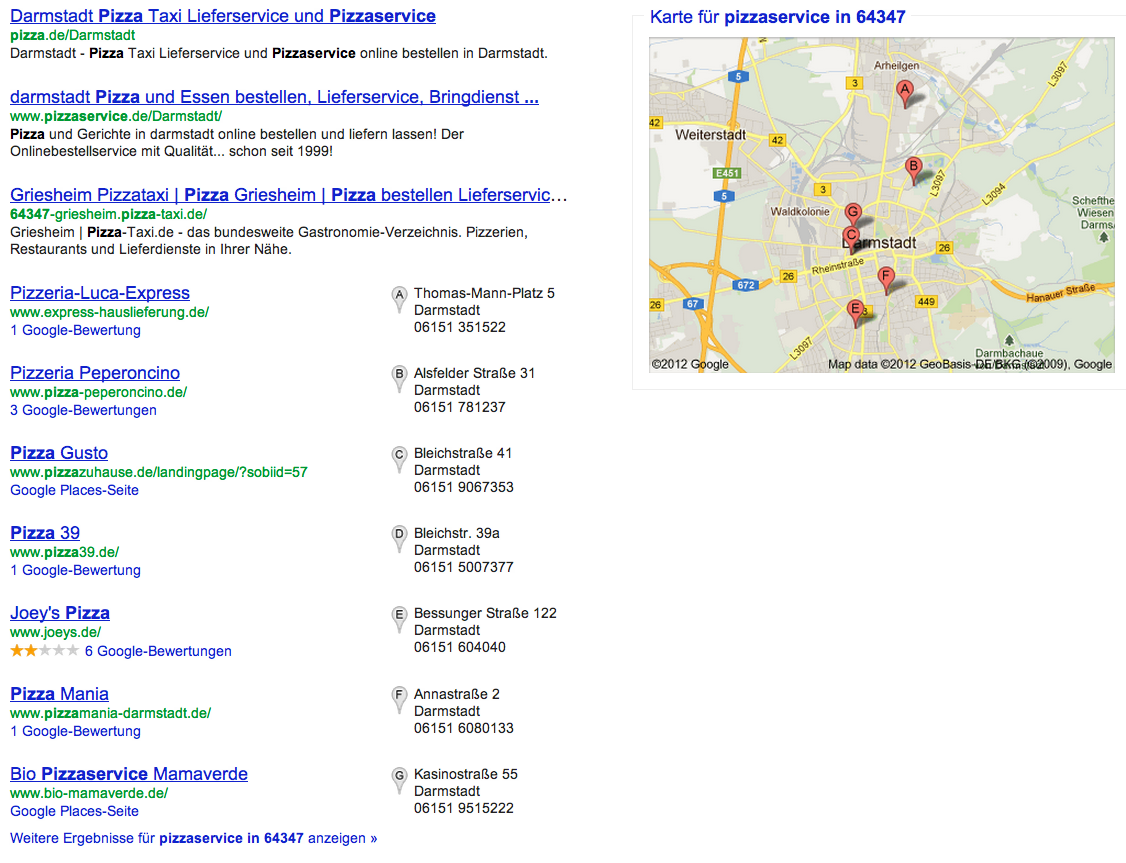Open the Pizza 39 result title

(45, 533)
